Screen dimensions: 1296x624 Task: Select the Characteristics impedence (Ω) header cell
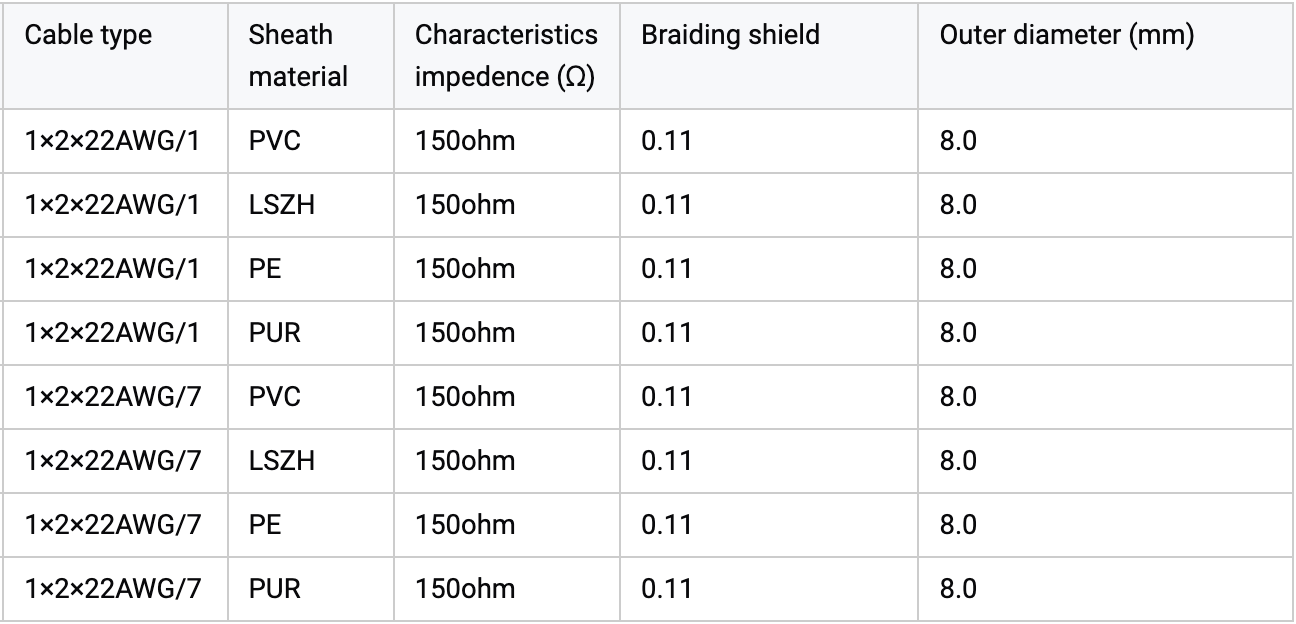pos(507,55)
